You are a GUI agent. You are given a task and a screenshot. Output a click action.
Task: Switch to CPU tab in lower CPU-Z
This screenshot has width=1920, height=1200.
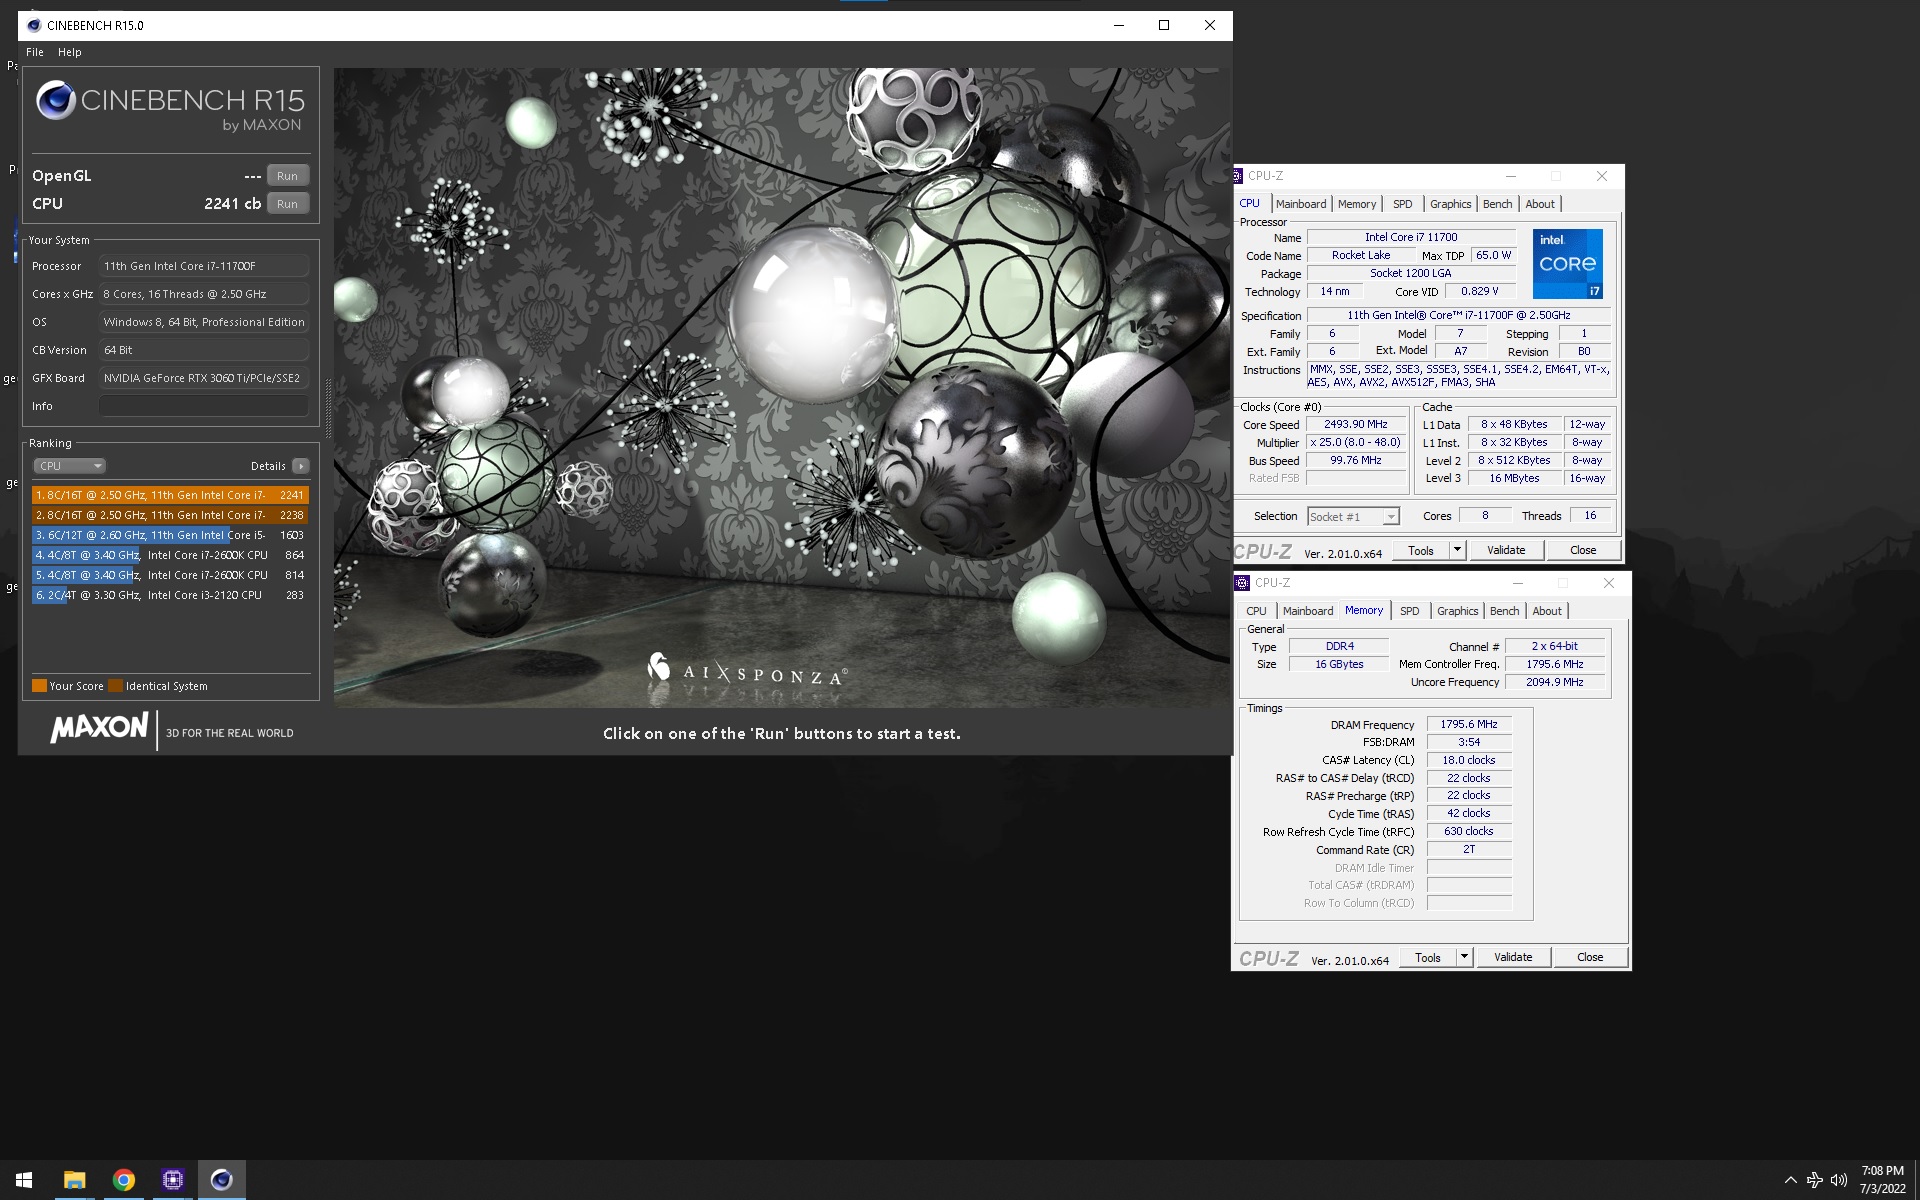[1256, 611]
